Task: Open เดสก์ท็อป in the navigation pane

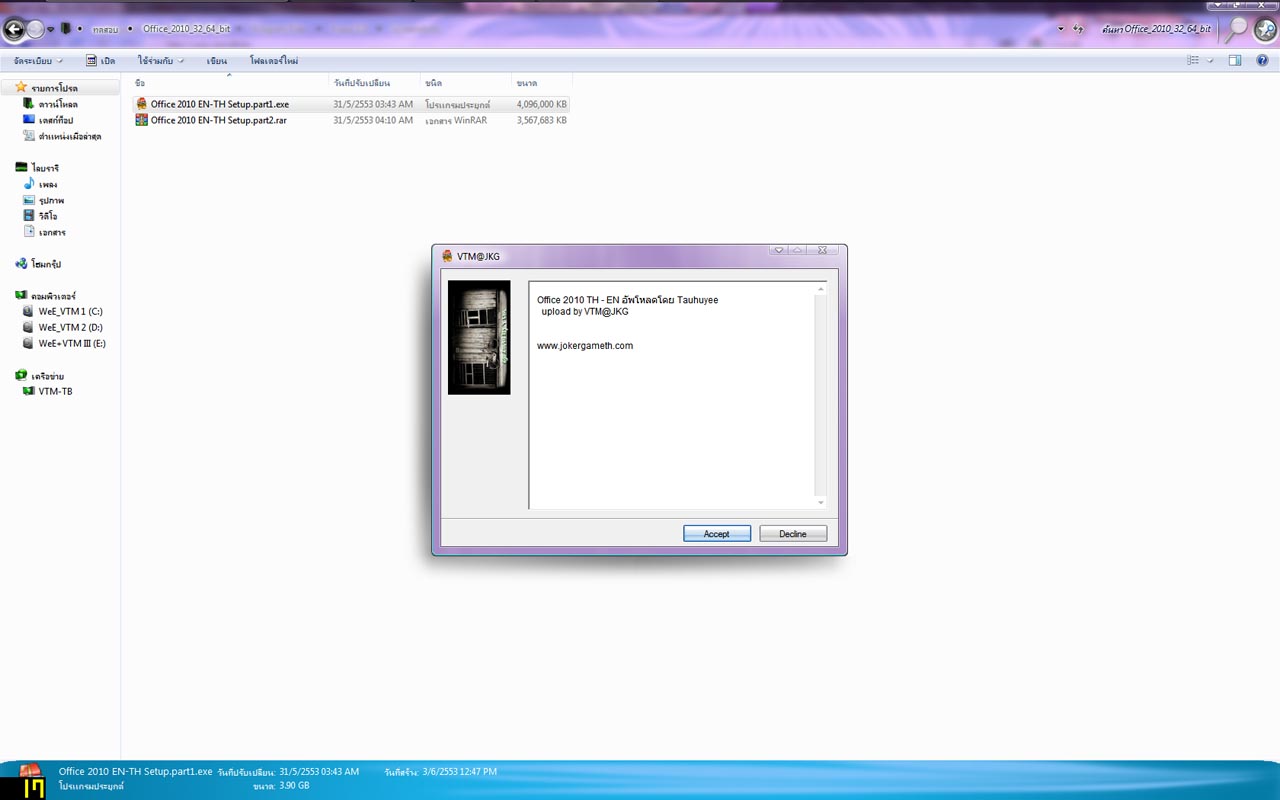Action: click(x=56, y=120)
